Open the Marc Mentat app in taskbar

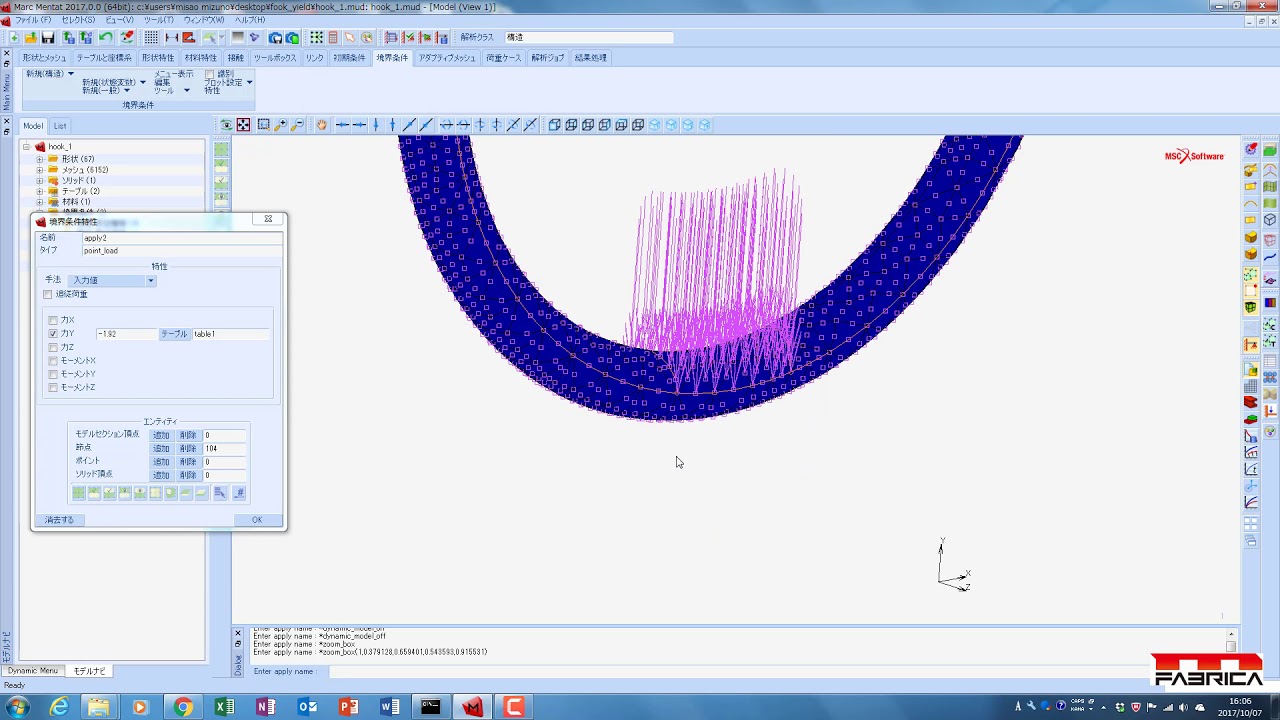472,707
